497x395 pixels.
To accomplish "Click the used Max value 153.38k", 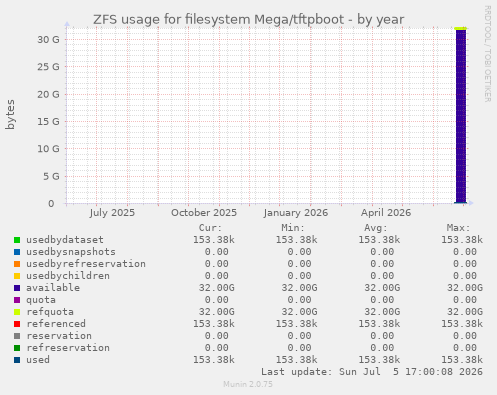I will [x=462, y=360].
